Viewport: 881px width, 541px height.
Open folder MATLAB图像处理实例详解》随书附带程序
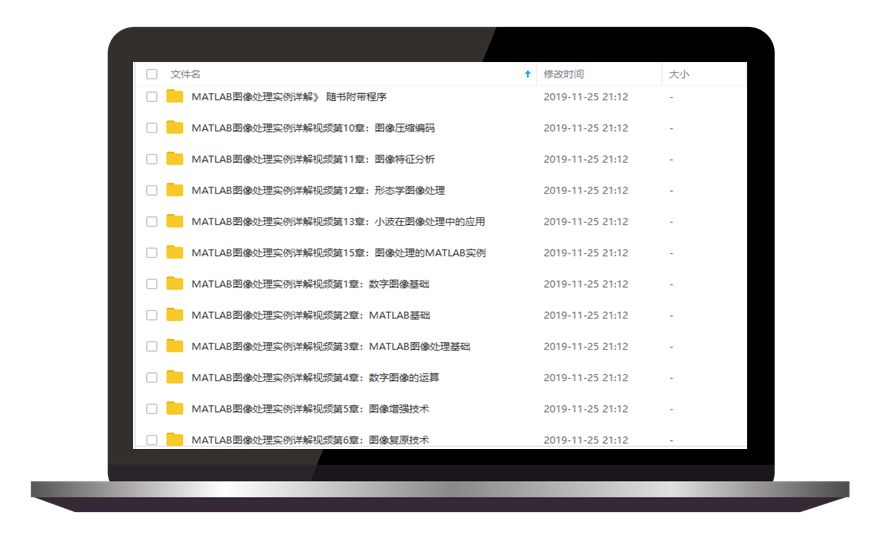tap(289, 97)
